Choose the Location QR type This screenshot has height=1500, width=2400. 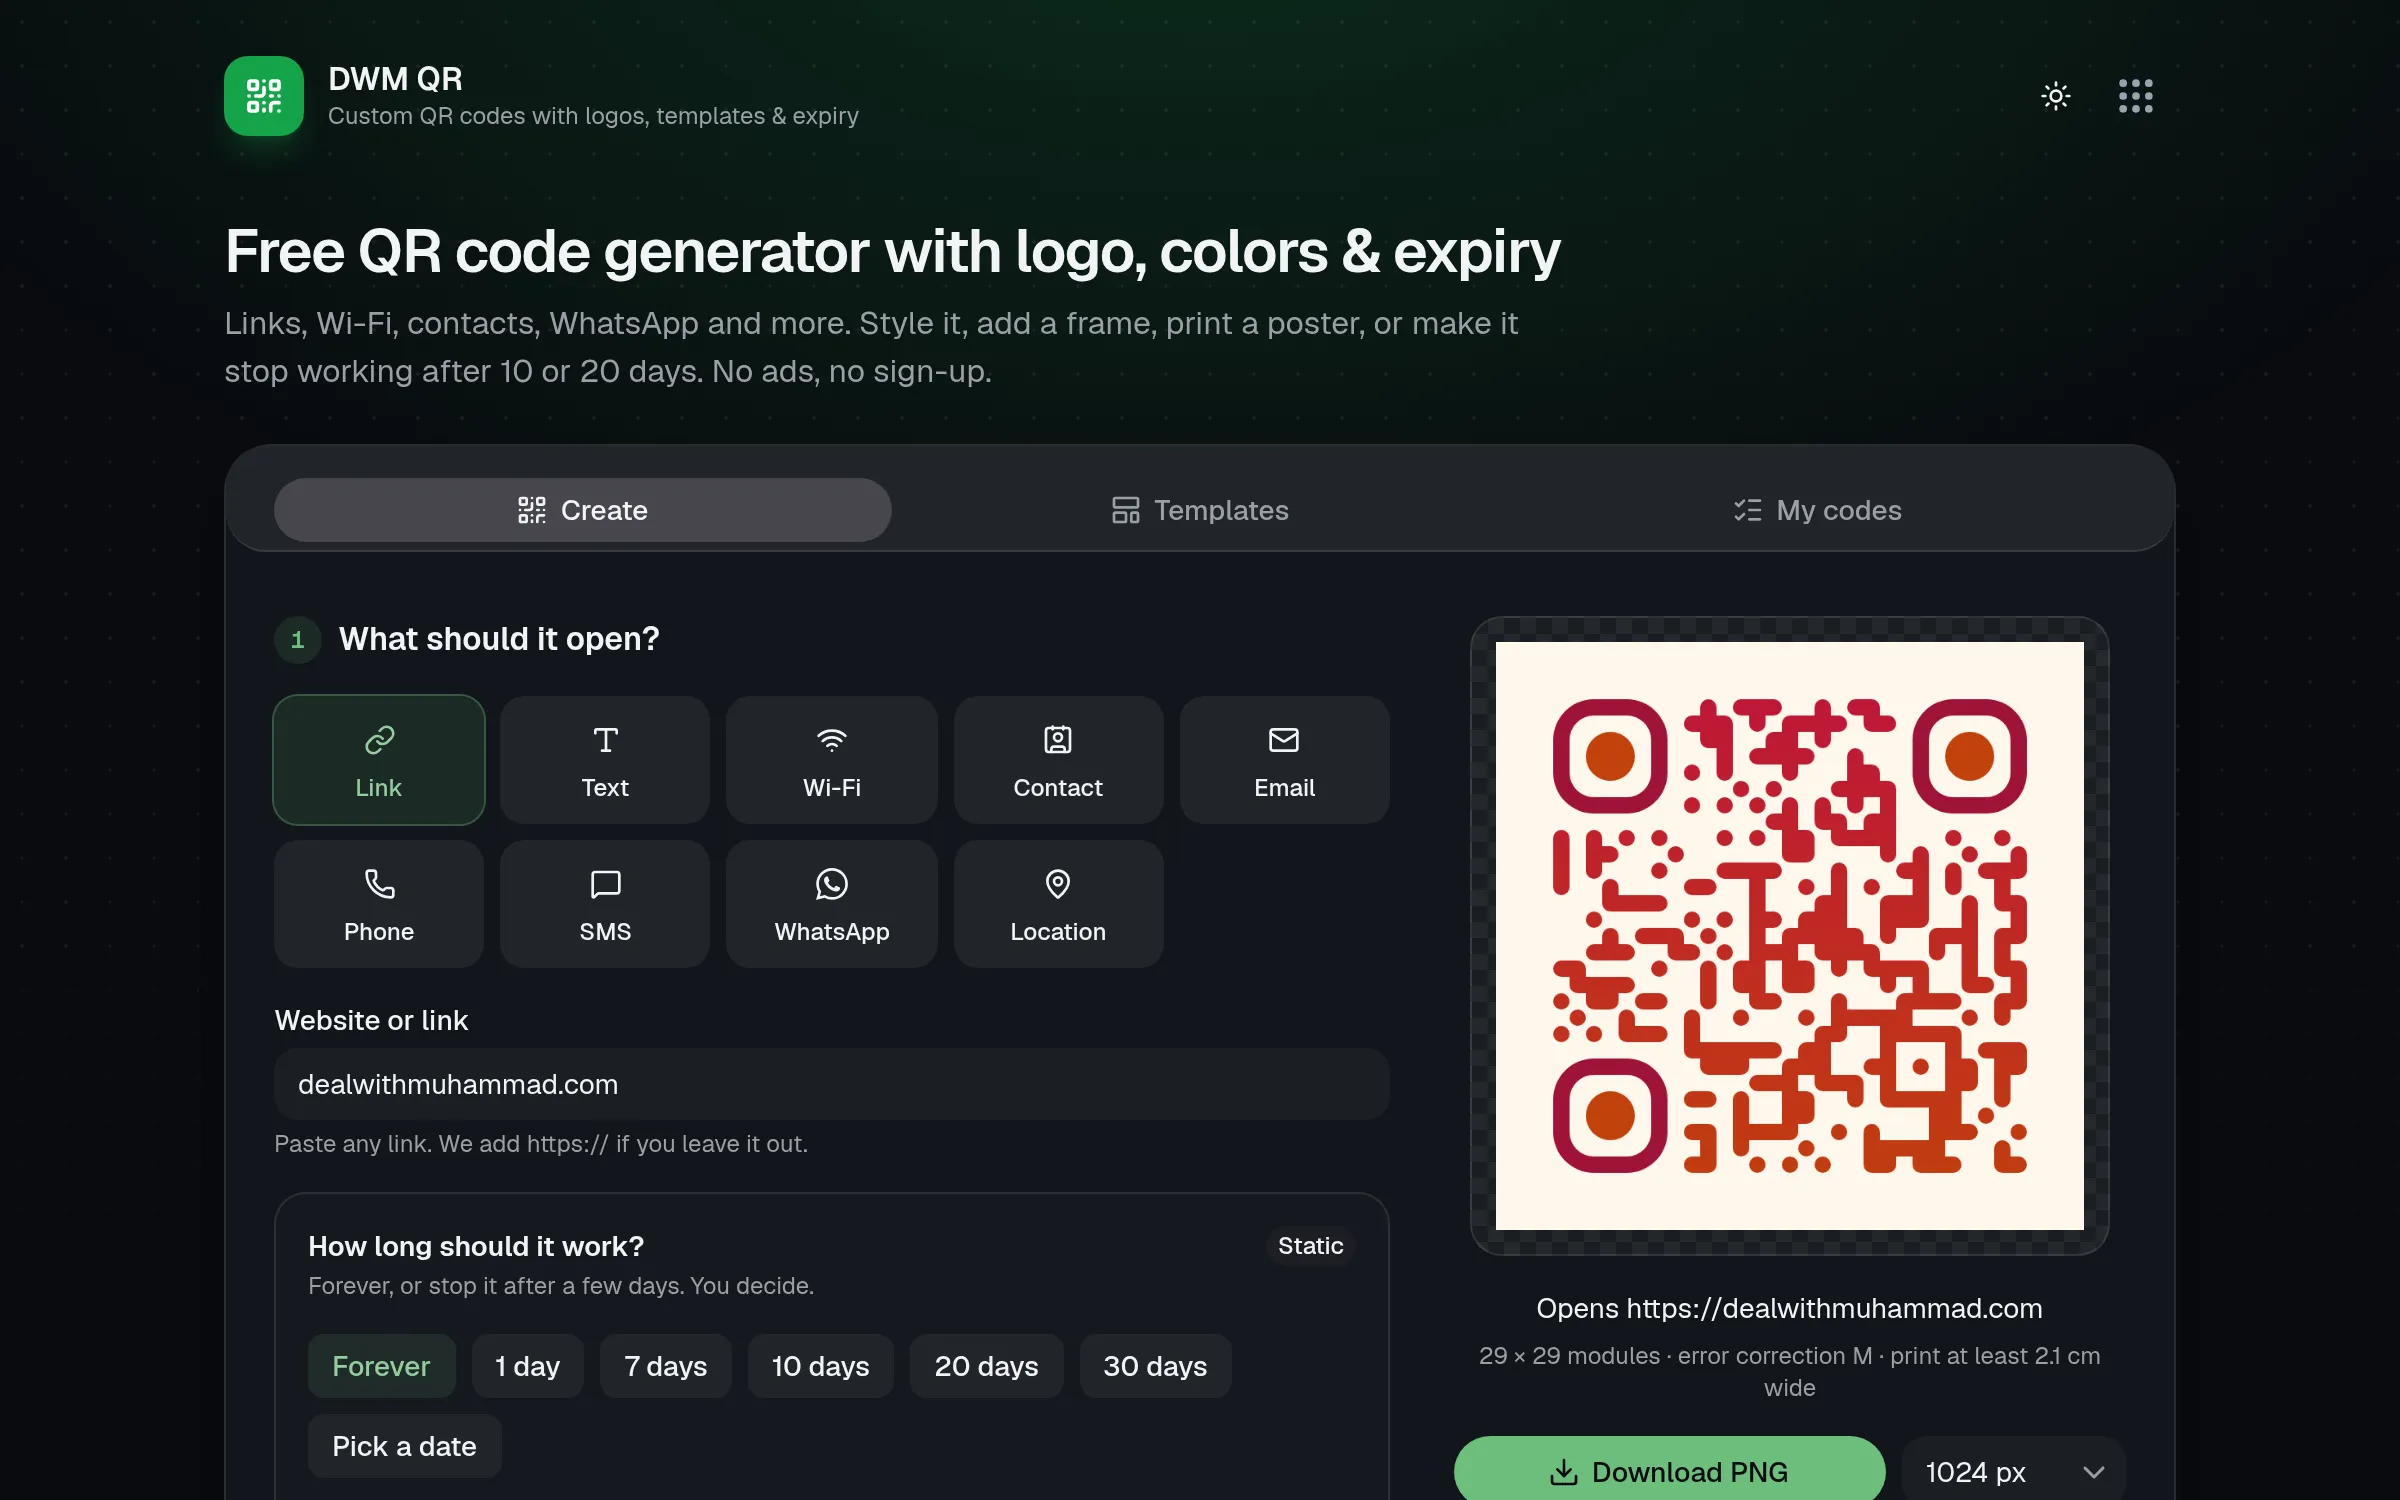pos(1058,904)
